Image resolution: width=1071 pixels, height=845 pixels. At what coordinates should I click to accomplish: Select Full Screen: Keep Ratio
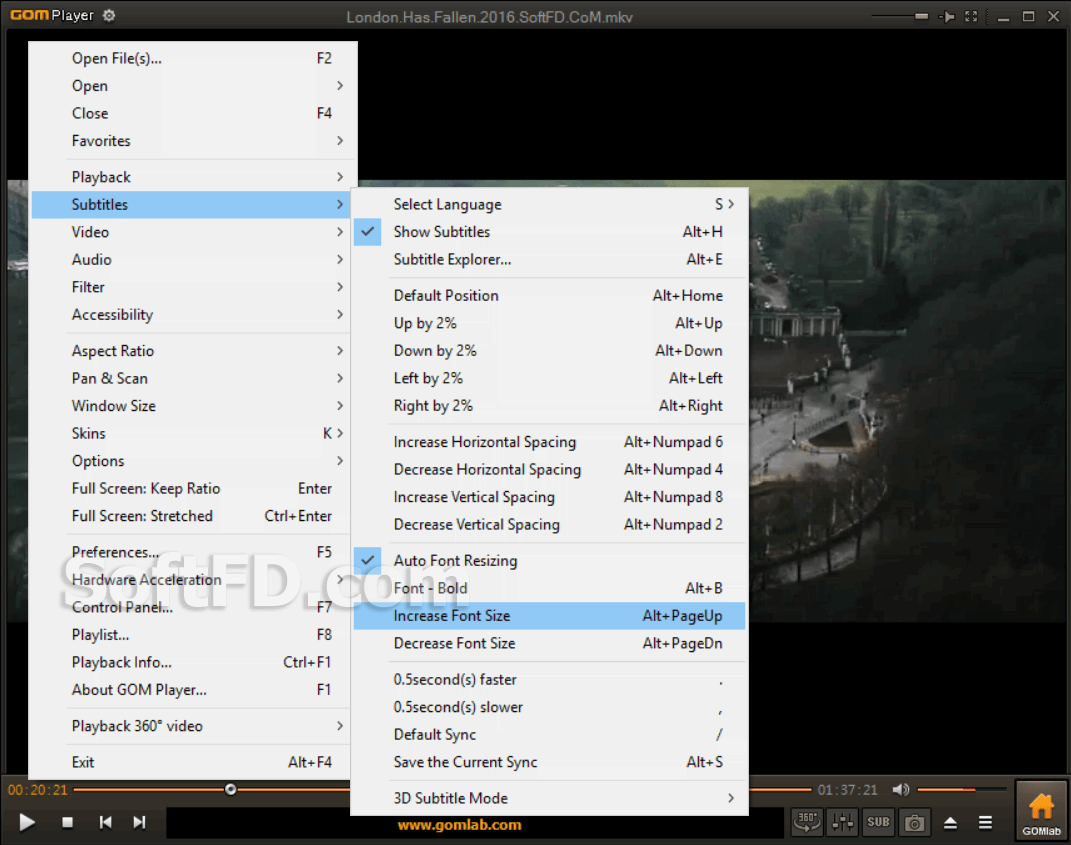coord(191,488)
